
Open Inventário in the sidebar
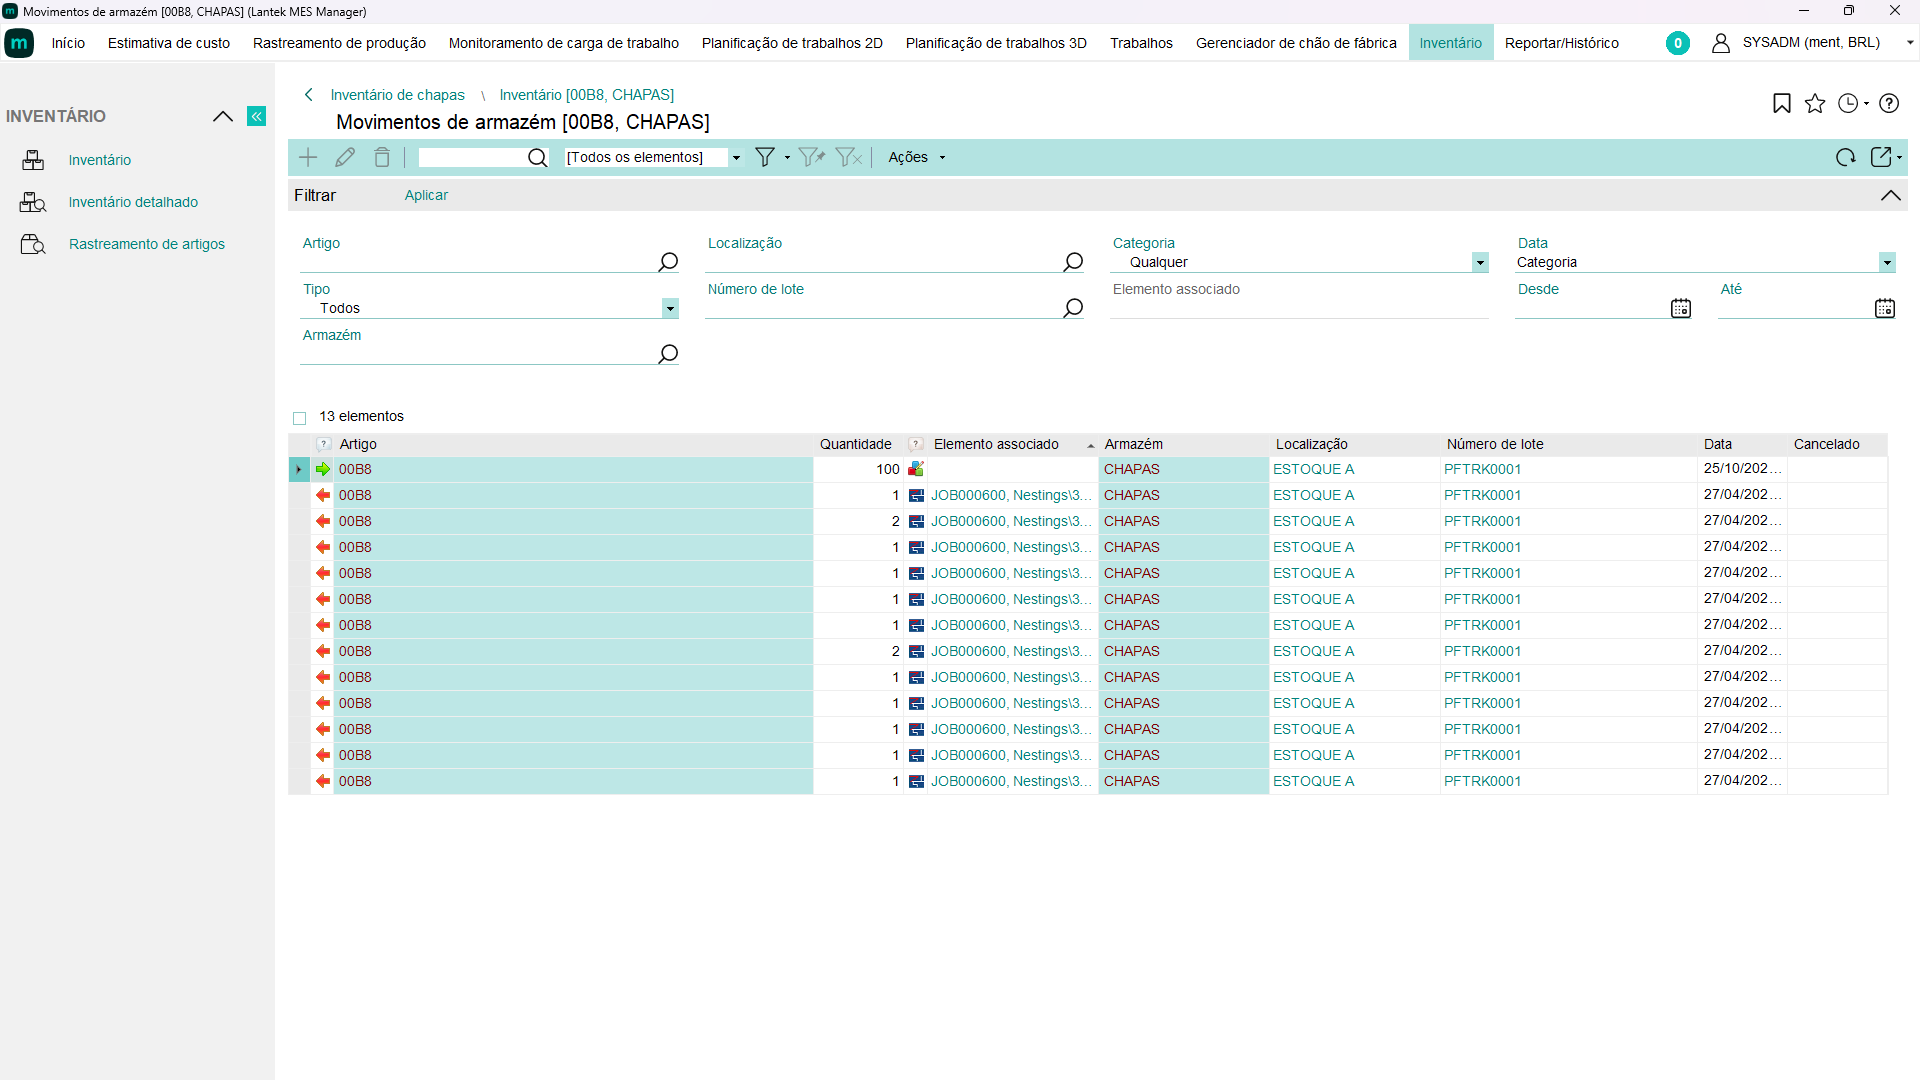100,160
